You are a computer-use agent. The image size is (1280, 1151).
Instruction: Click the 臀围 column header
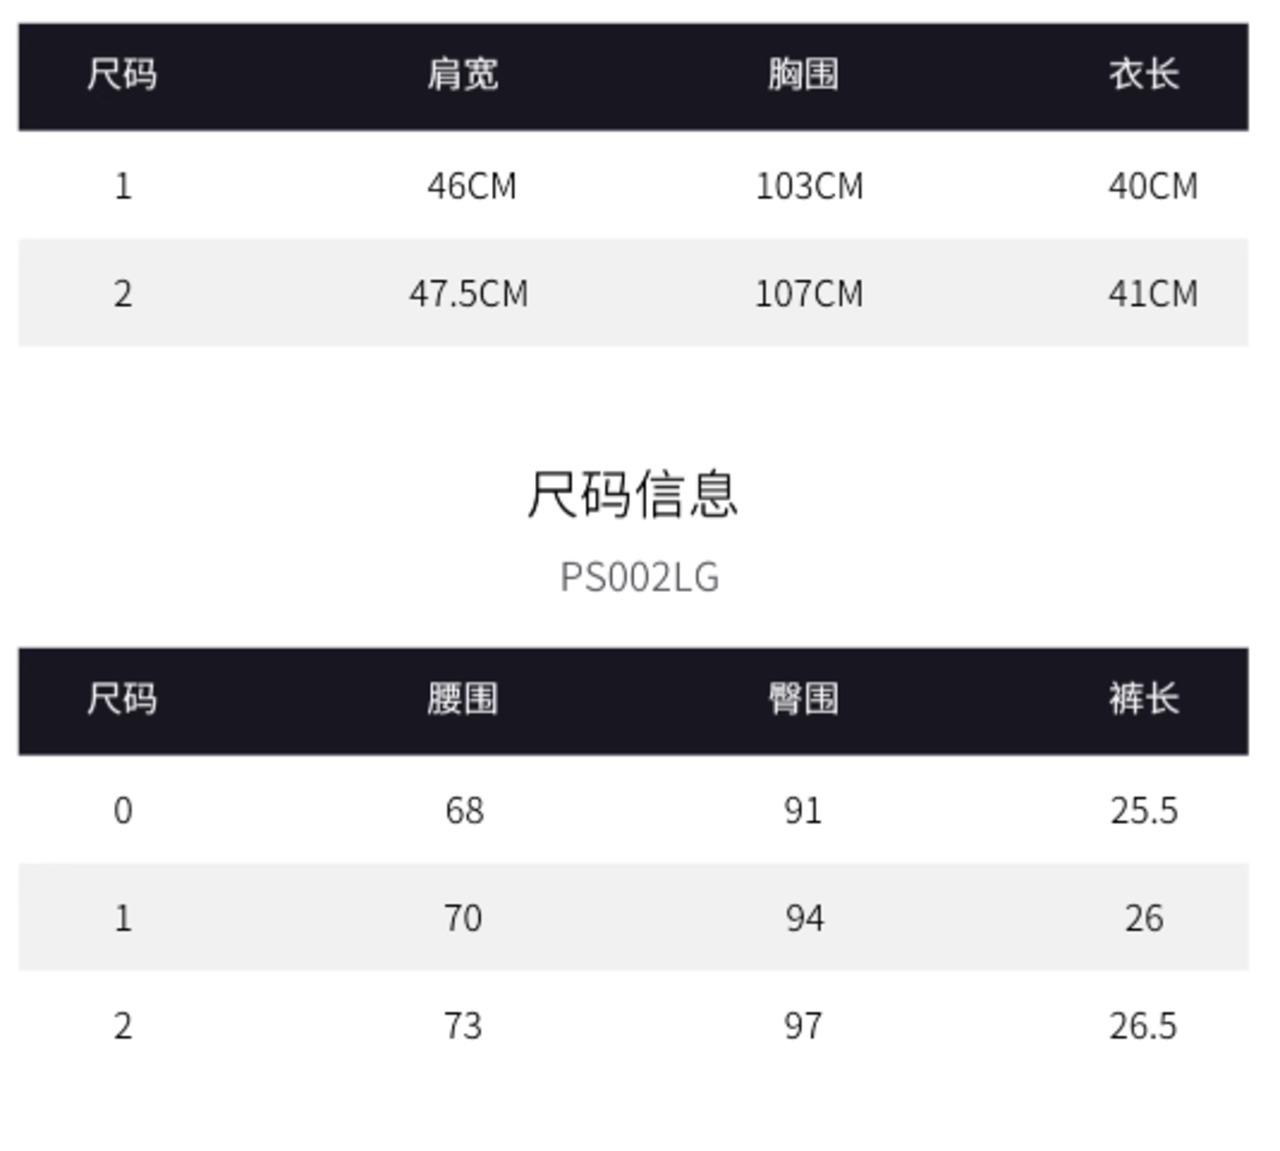coord(803,699)
